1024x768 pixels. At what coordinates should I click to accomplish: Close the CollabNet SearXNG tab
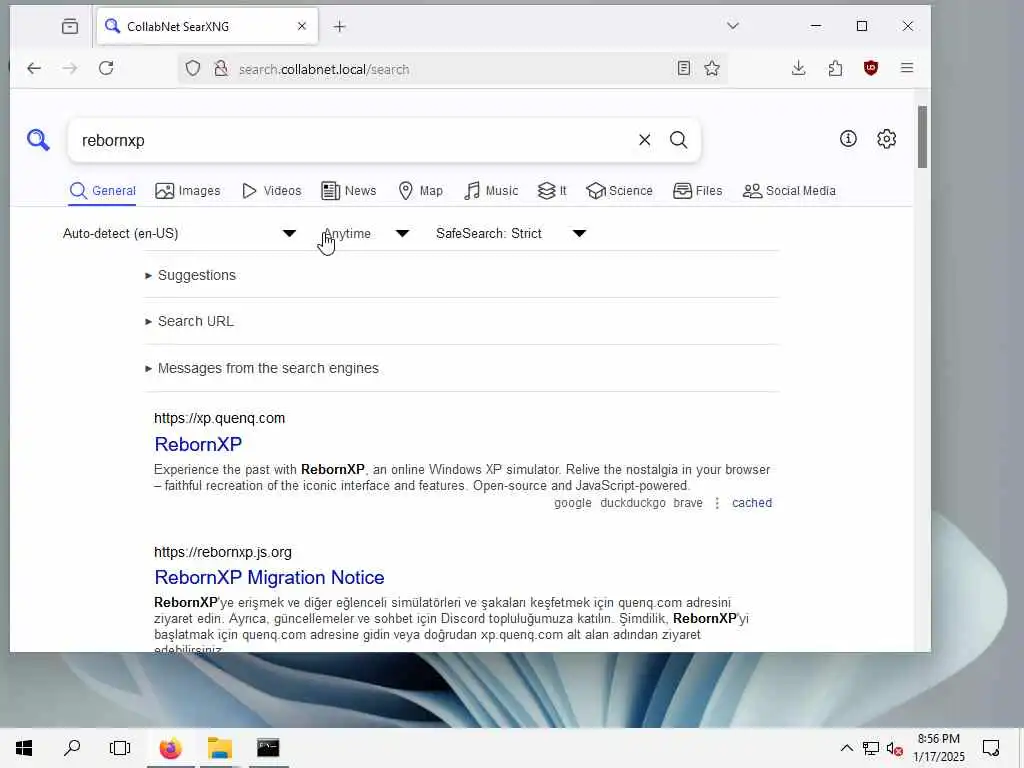coord(302,26)
